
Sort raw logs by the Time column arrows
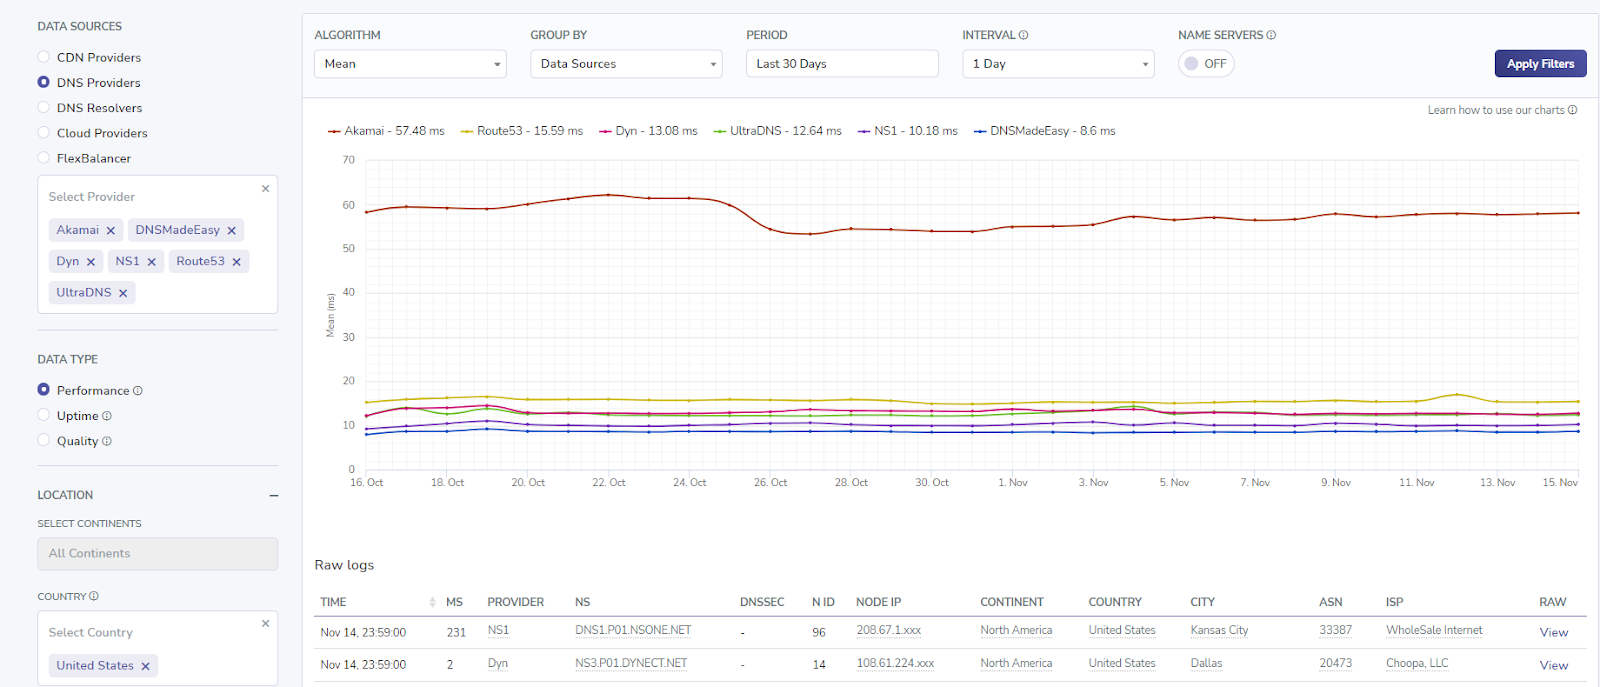tap(432, 602)
